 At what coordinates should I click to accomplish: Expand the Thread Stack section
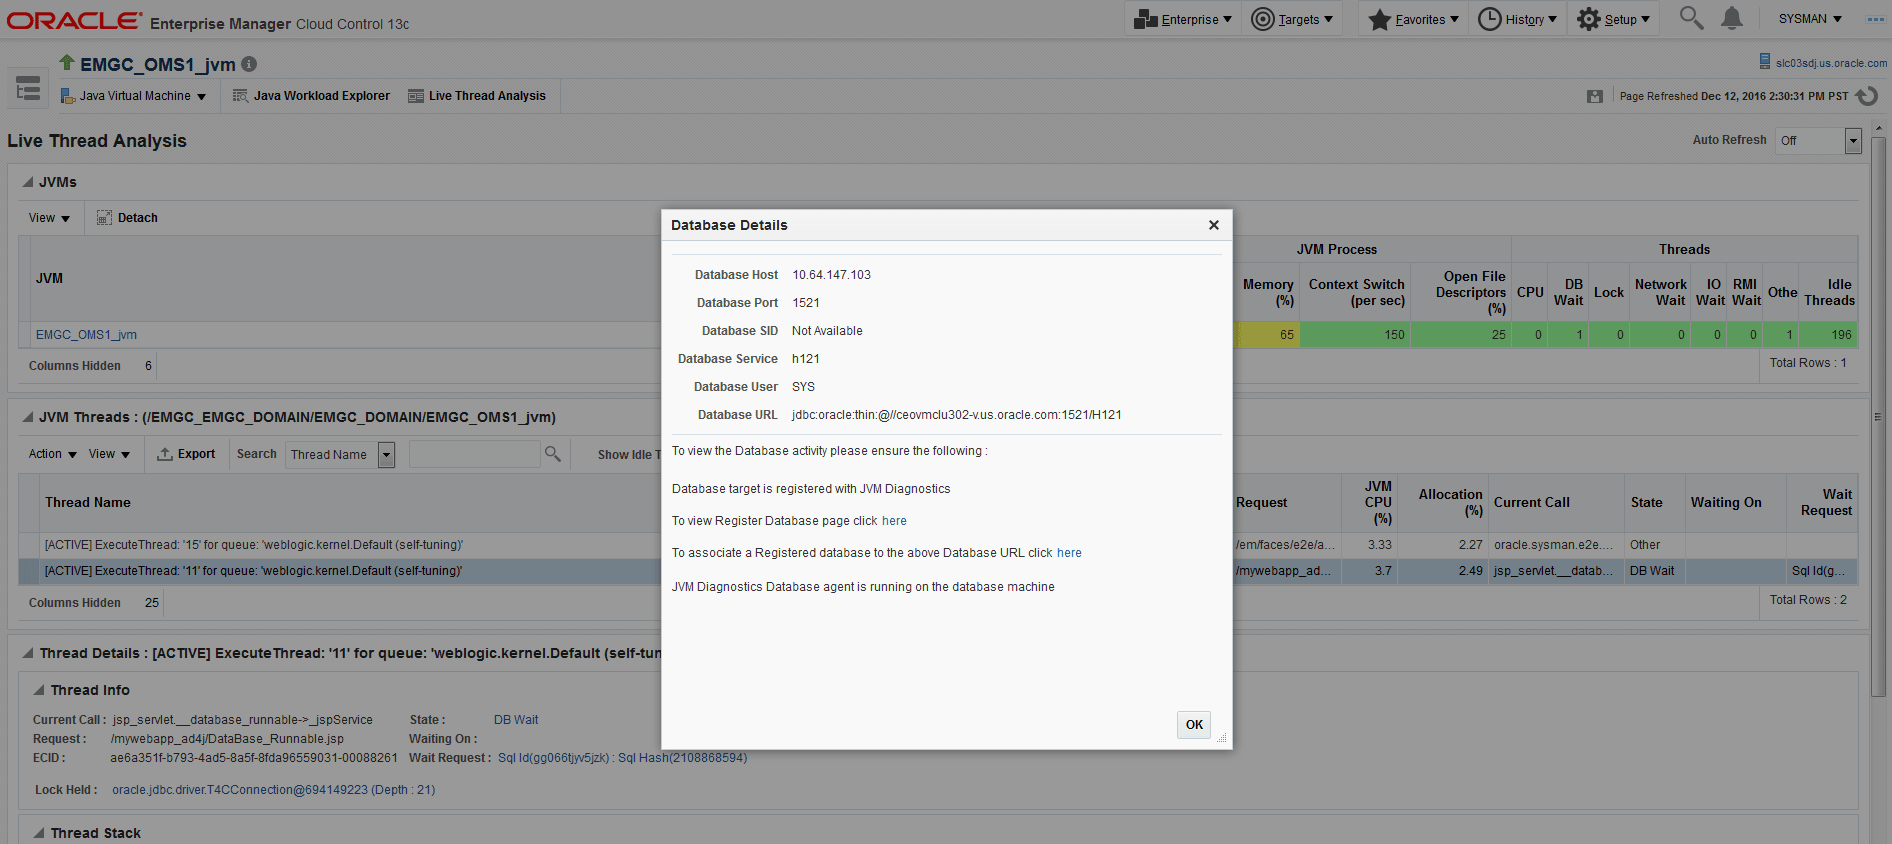click(39, 834)
